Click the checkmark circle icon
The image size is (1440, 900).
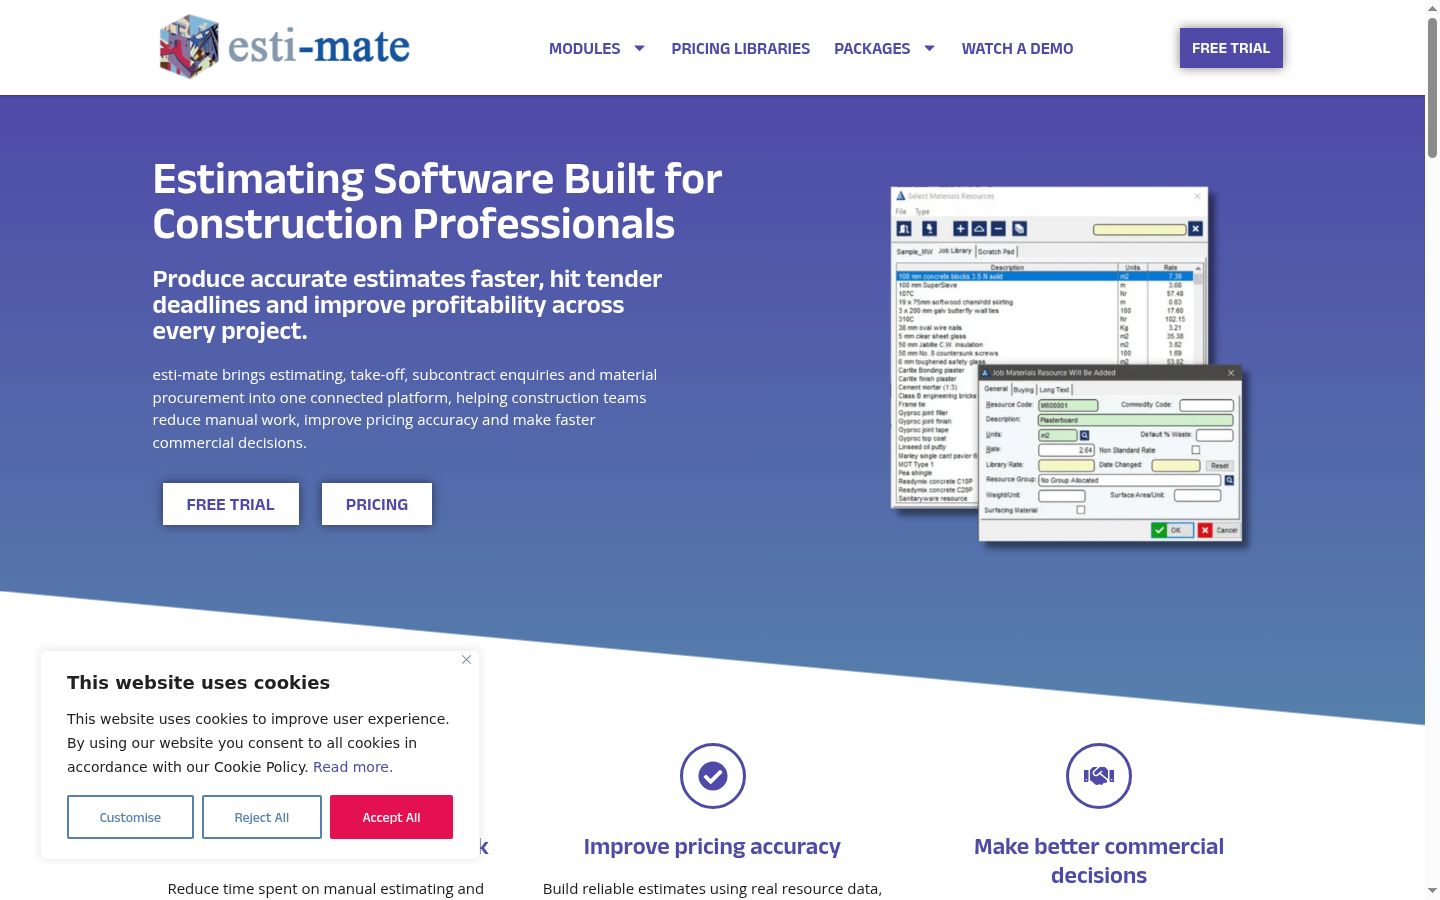(x=713, y=776)
